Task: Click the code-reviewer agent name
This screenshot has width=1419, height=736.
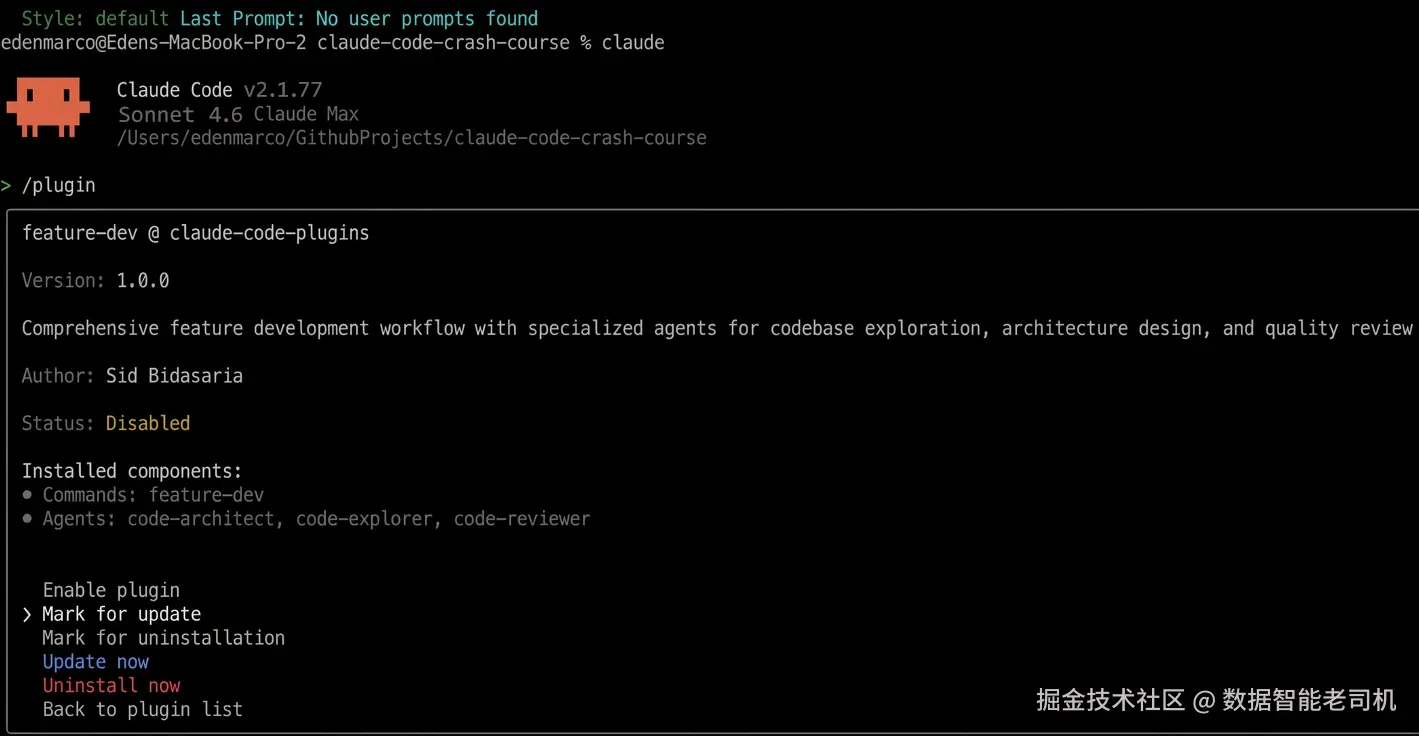Action: [521, 519]
